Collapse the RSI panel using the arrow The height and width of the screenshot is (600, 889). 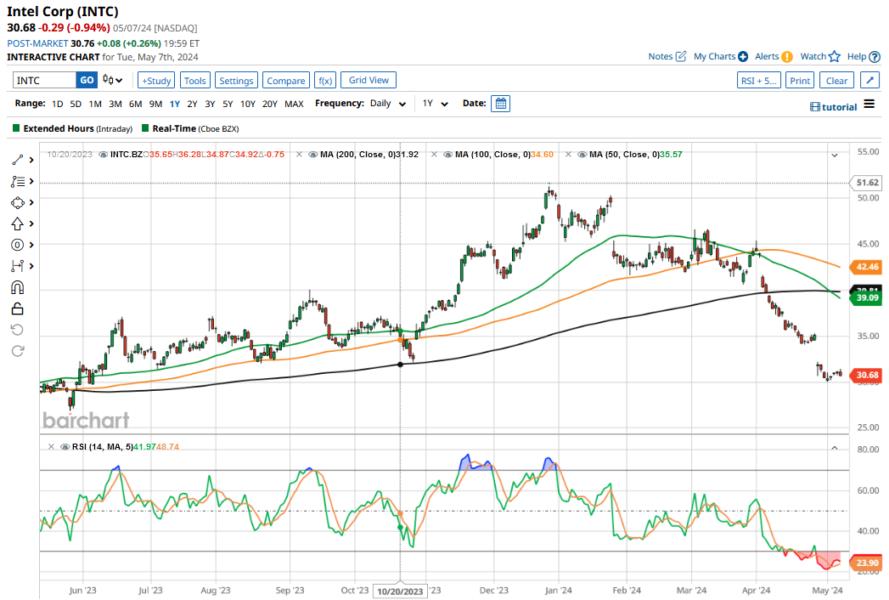tap(836, 447)
